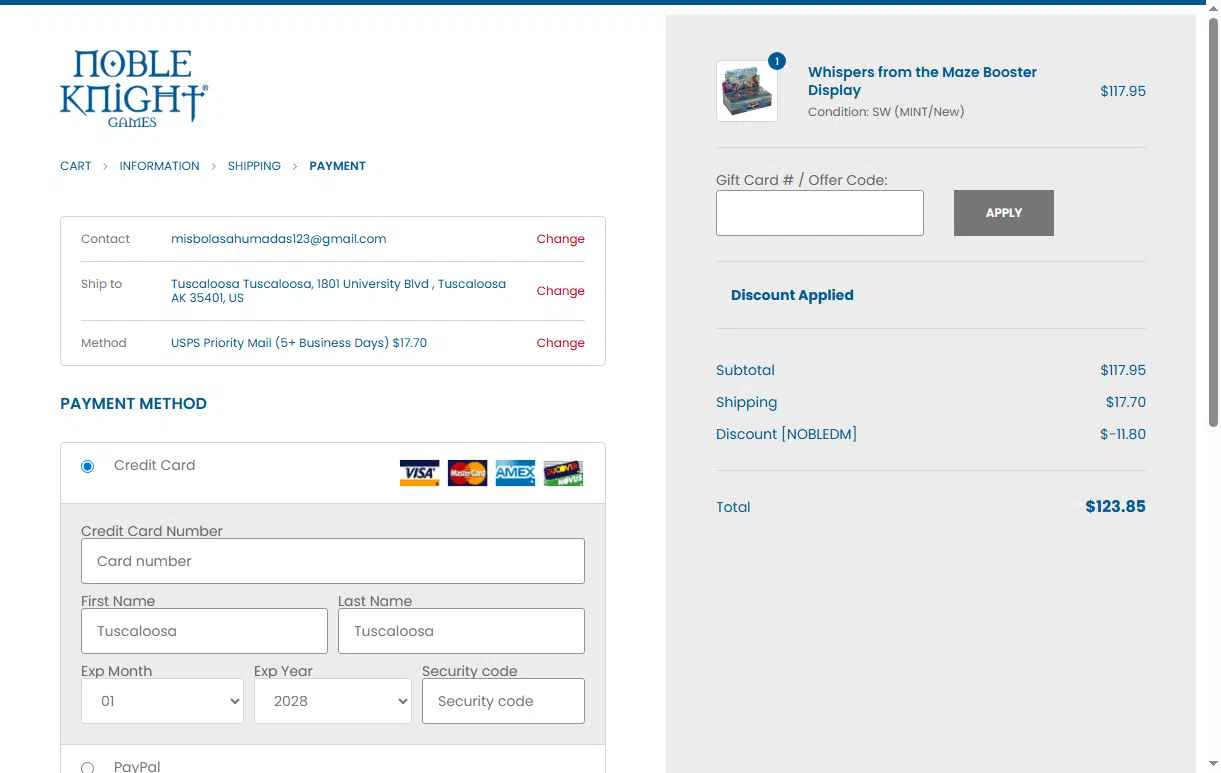Click the Discount [NOBLEDM] label
This screenshot has width=1221, height=773.
coord(786,434)
